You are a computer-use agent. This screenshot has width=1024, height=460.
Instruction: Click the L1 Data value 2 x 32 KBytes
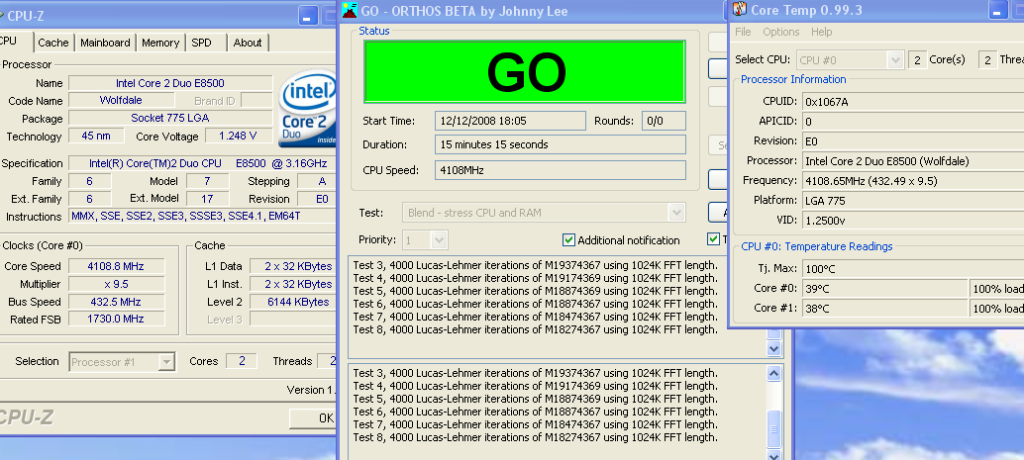293,266
